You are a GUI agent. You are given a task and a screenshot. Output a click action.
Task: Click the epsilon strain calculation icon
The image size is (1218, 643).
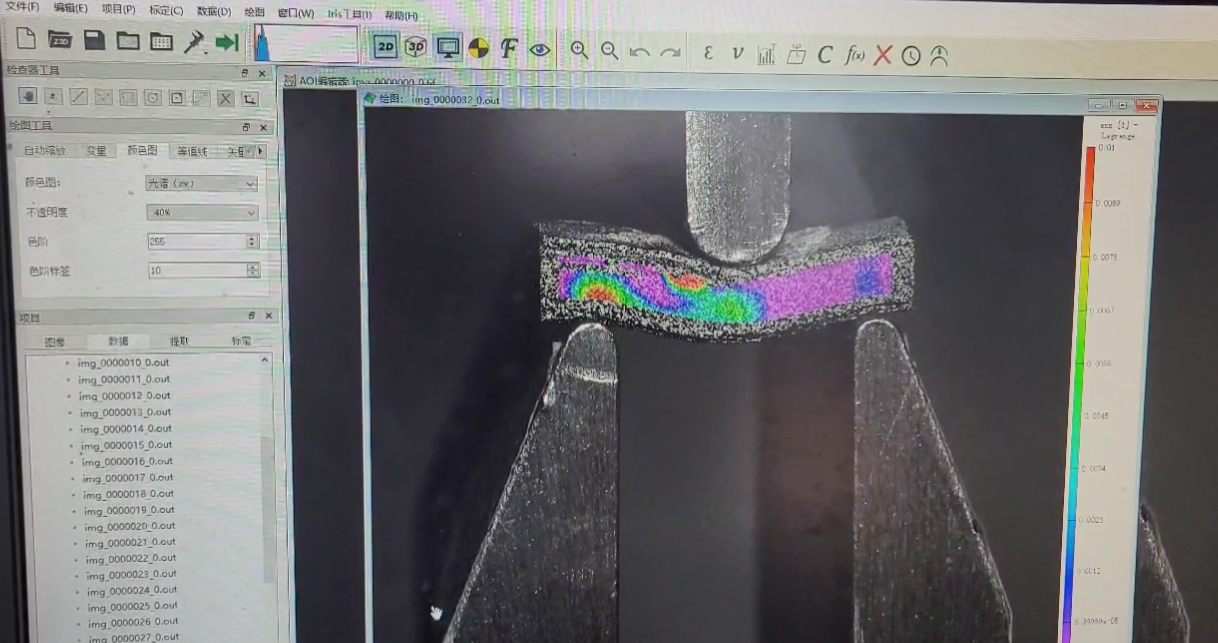coord(708,53)
